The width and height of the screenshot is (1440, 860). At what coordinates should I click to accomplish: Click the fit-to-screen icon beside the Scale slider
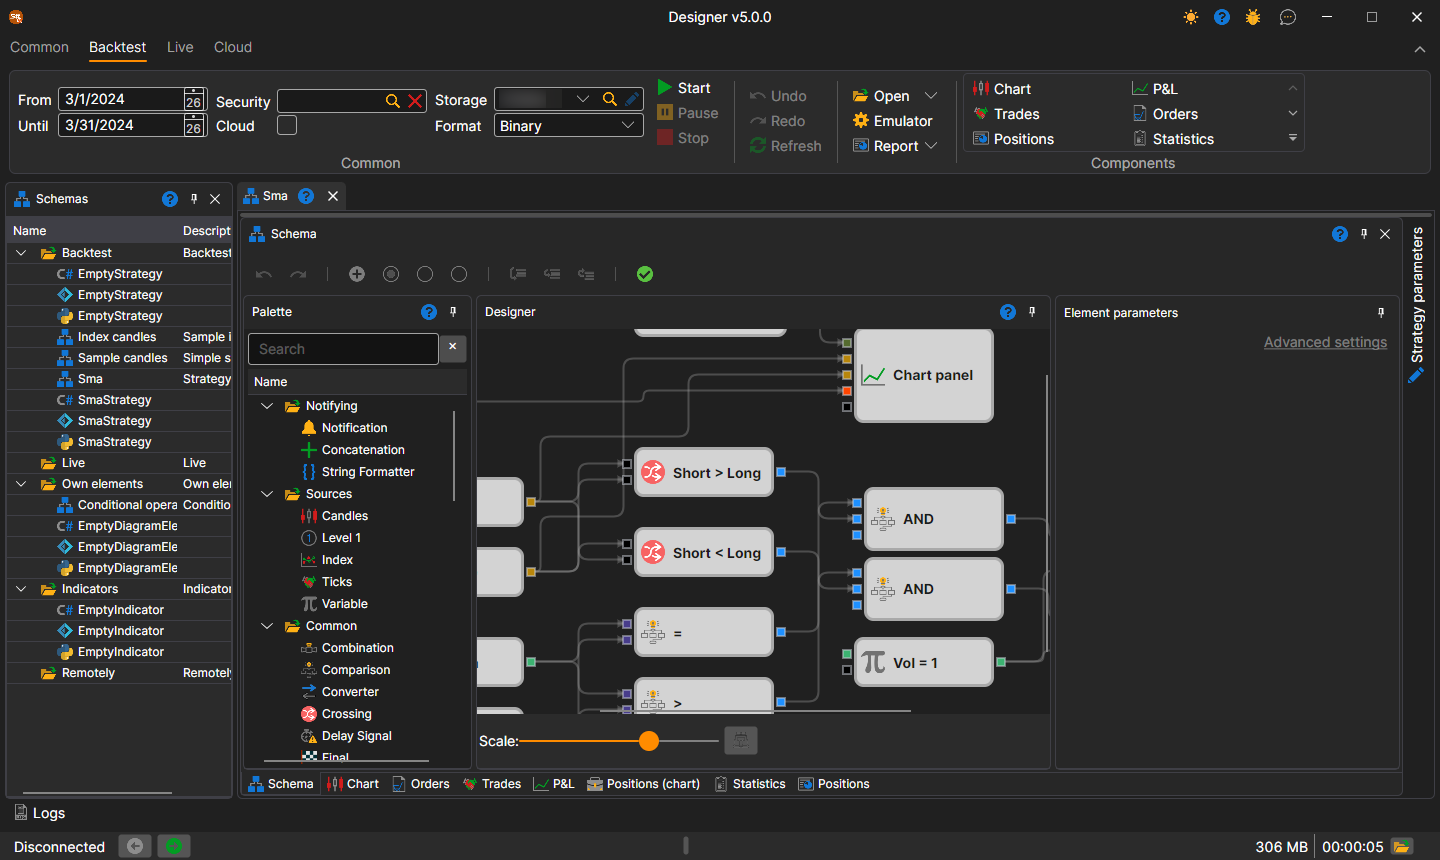(741, 740)
